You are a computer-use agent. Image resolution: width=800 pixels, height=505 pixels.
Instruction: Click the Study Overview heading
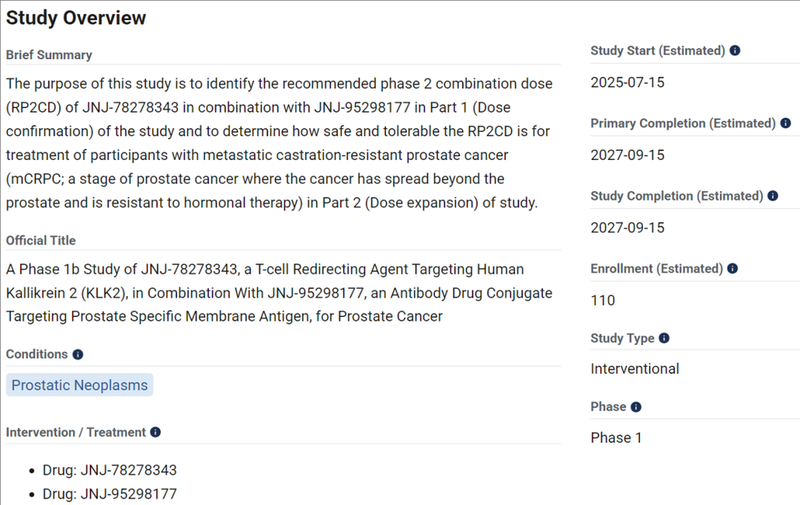[76, 18]
